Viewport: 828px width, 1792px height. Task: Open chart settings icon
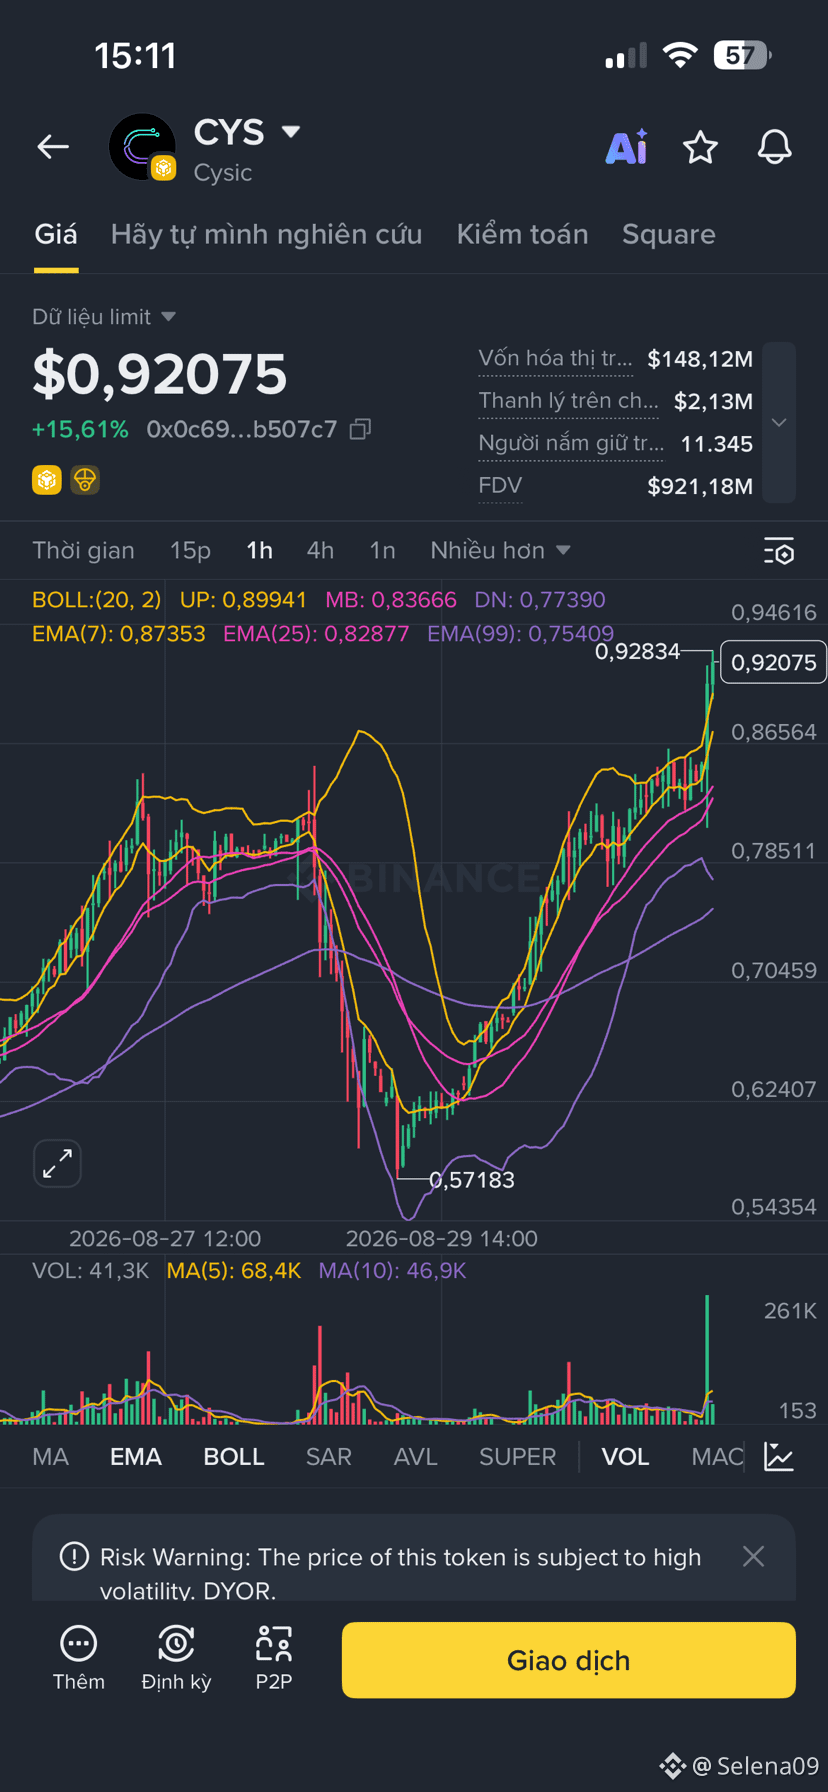779,551
